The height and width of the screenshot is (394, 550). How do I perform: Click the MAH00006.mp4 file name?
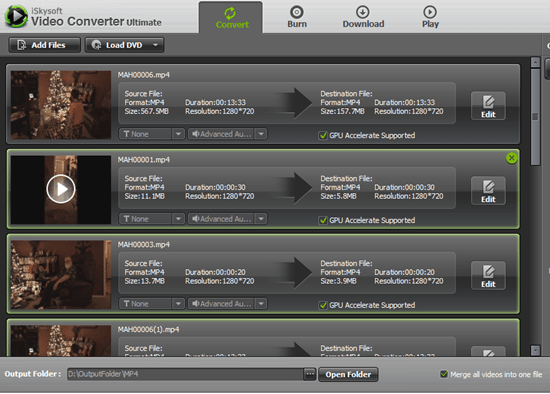(143, 75)
